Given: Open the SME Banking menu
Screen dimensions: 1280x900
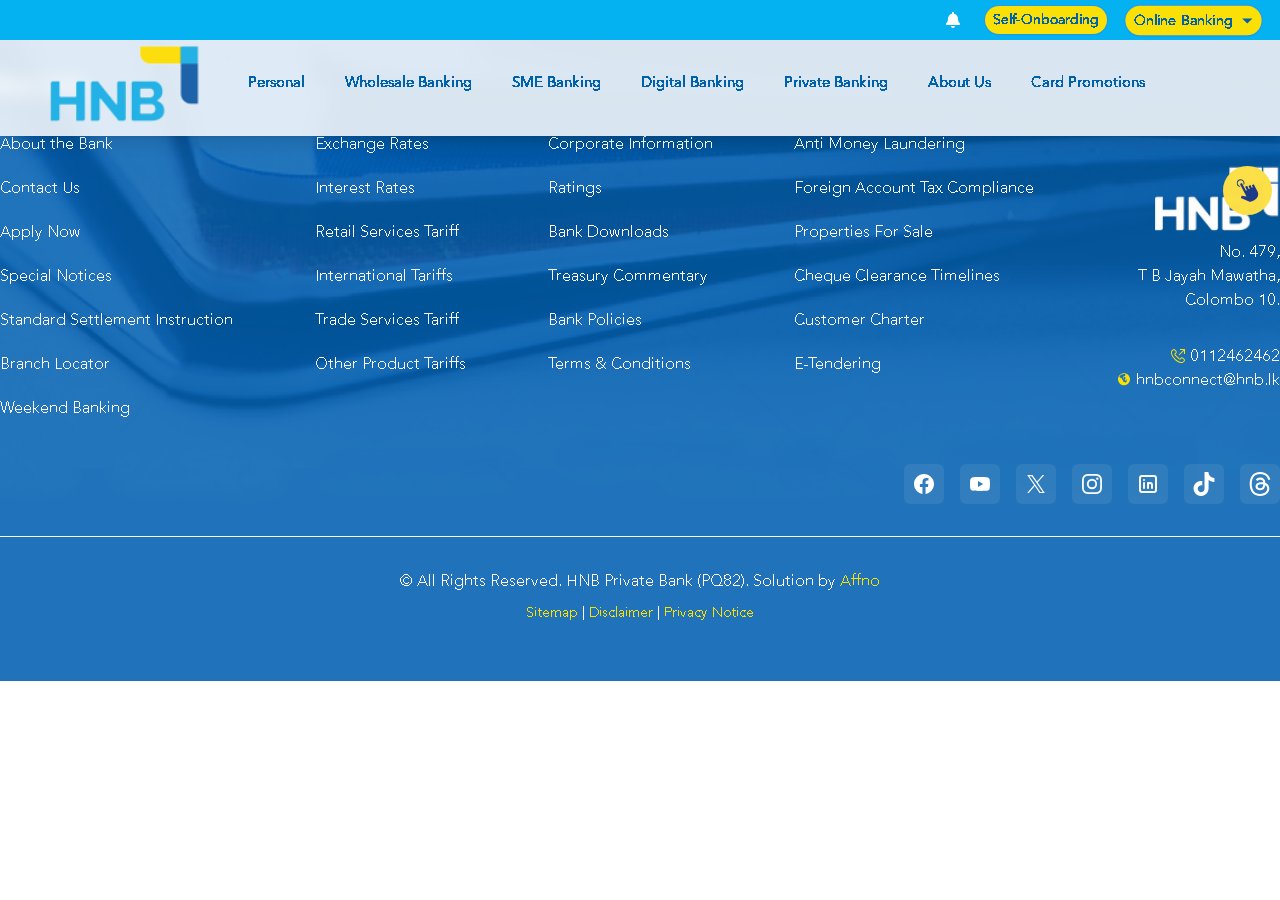Looking at the screenshot, I should (556, 82).
